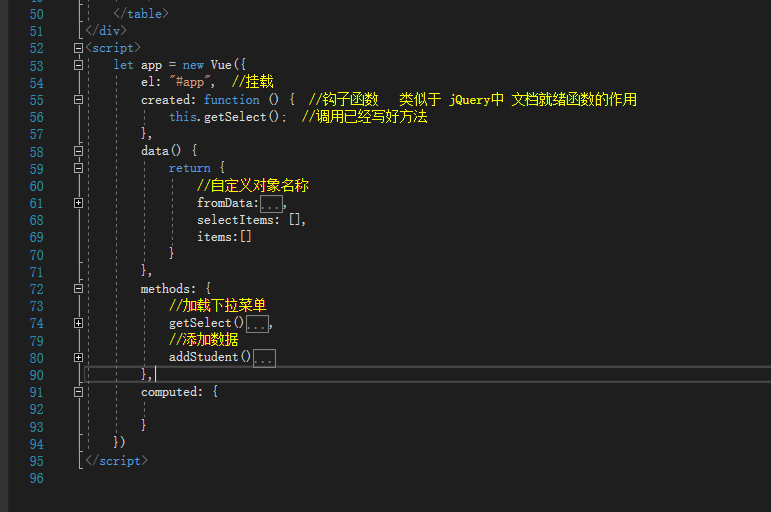Click the 'computed:' property name

point(172,392)
